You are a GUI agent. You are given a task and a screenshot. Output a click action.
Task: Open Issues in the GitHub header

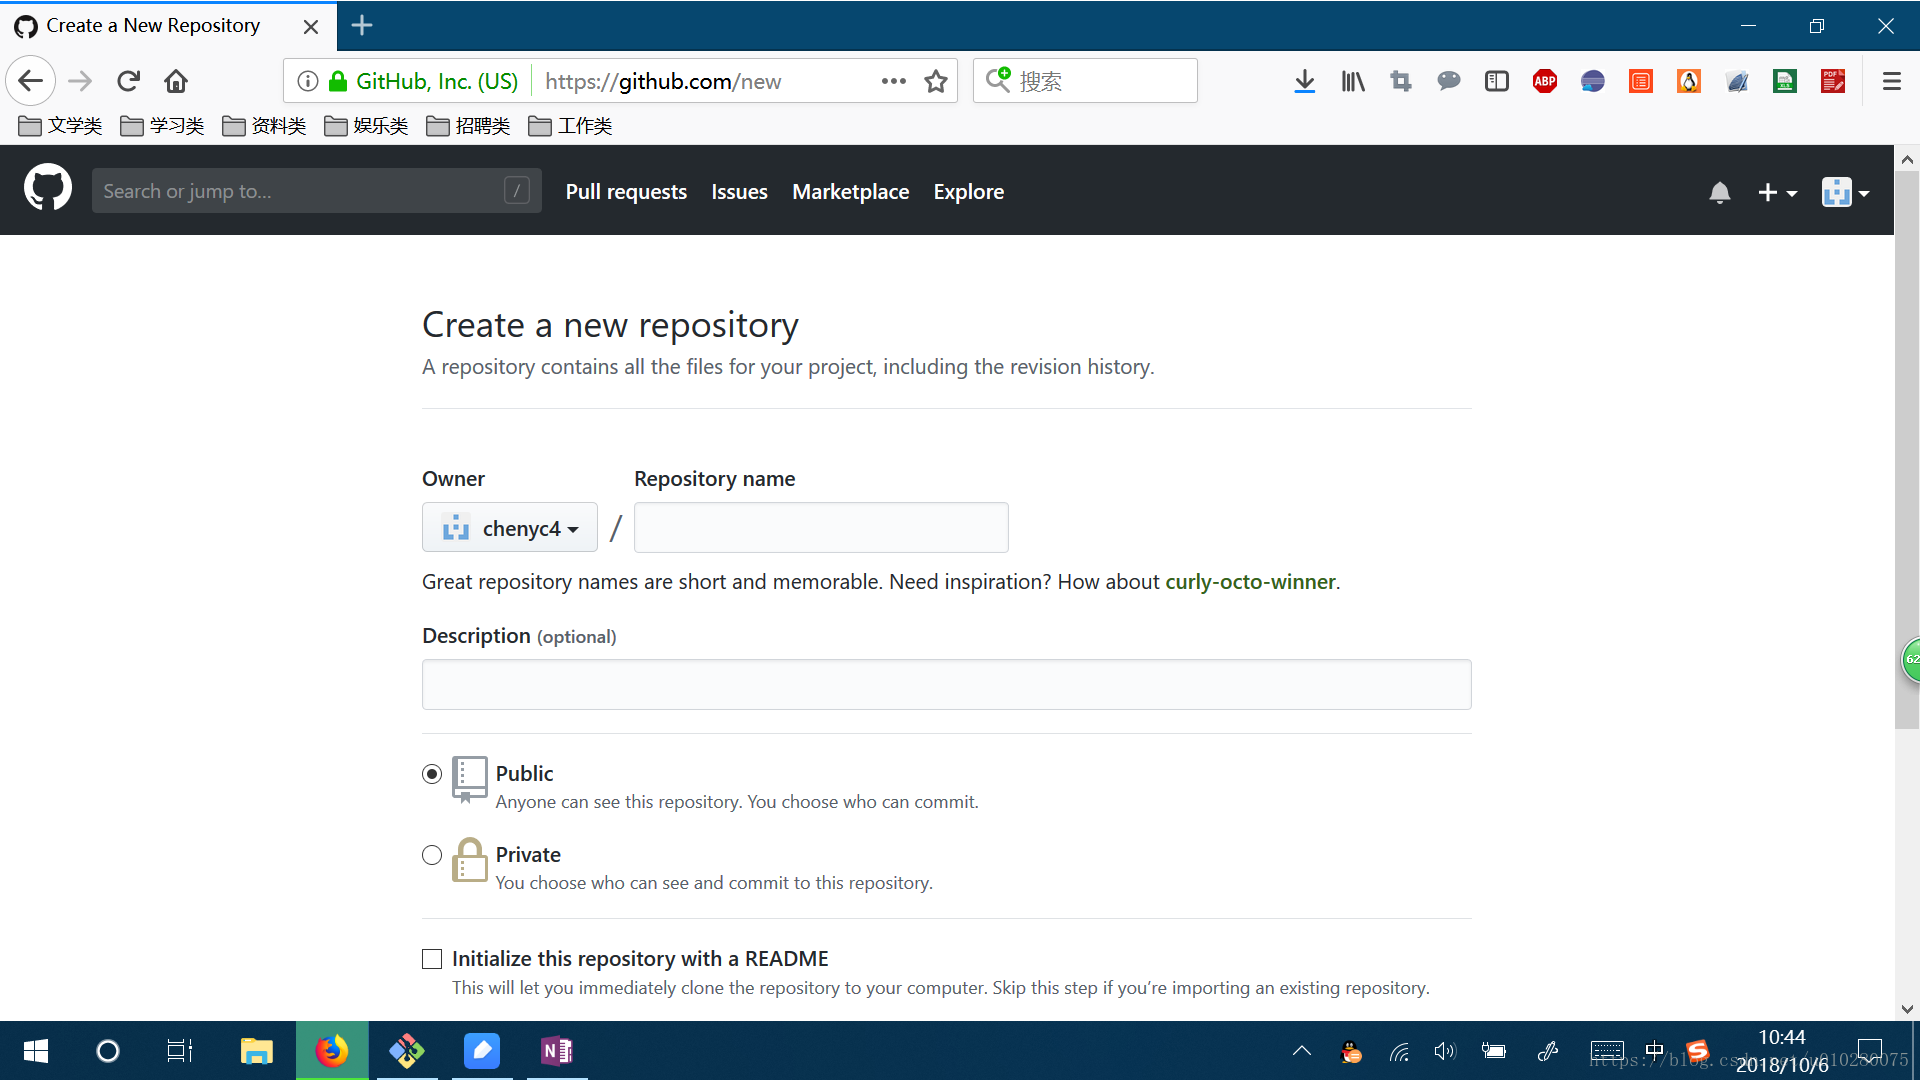[x=739, y=192]
